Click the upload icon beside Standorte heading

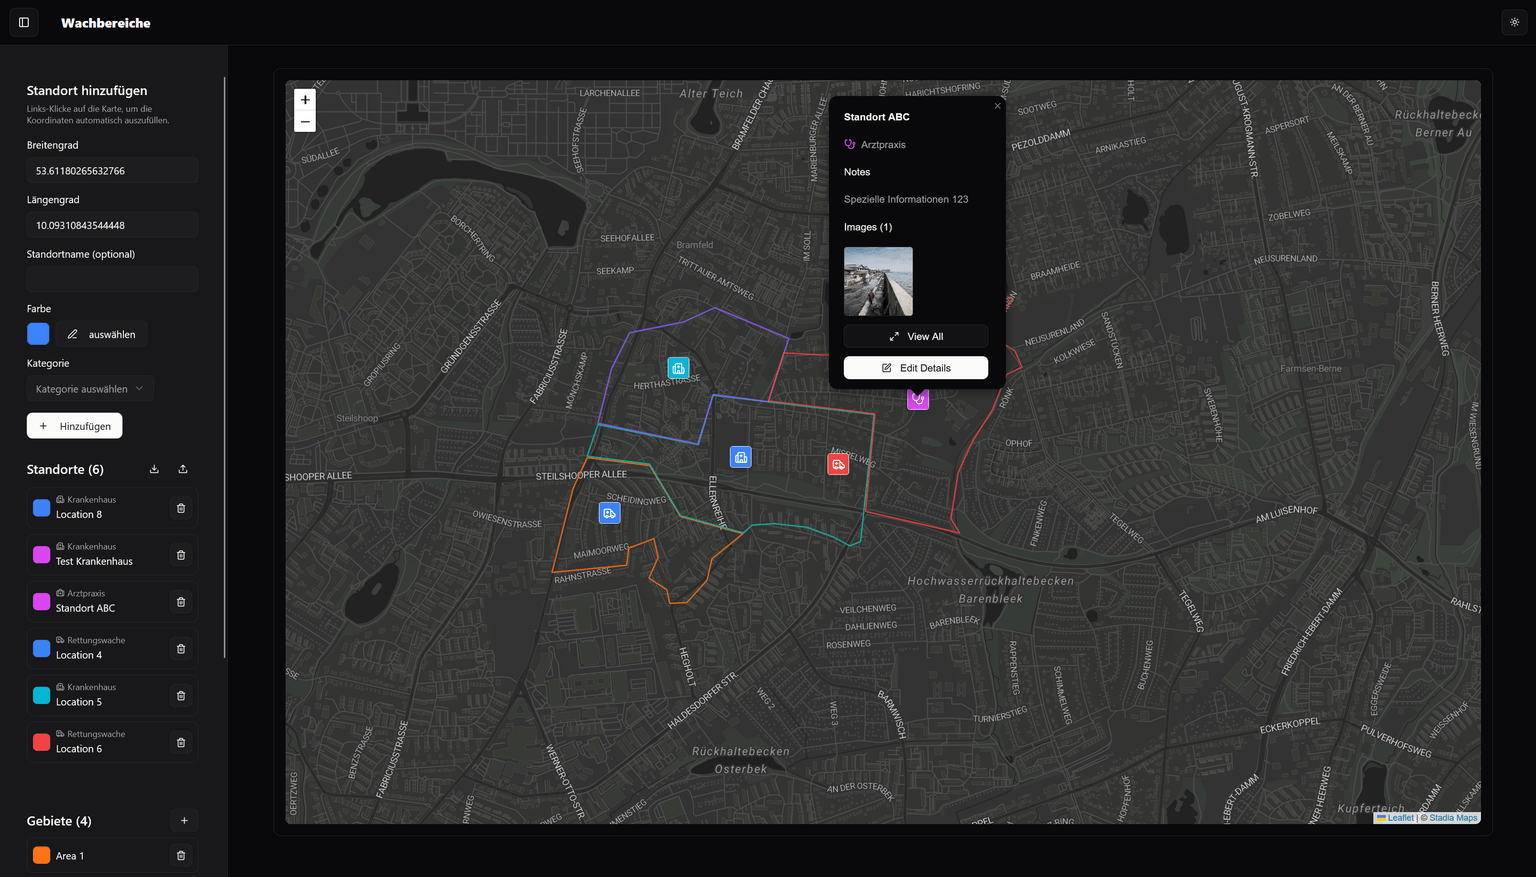point(183,468)
